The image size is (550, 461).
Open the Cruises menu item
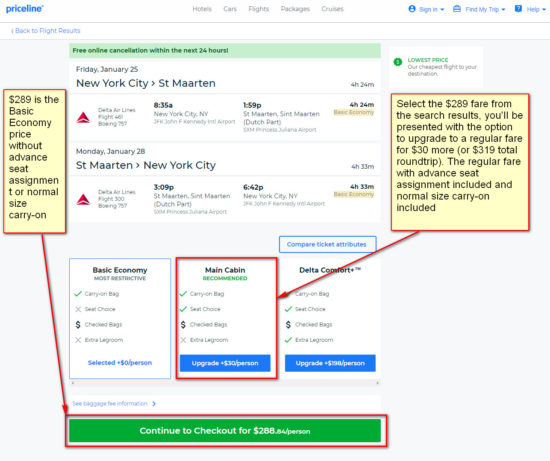[333, 9]
